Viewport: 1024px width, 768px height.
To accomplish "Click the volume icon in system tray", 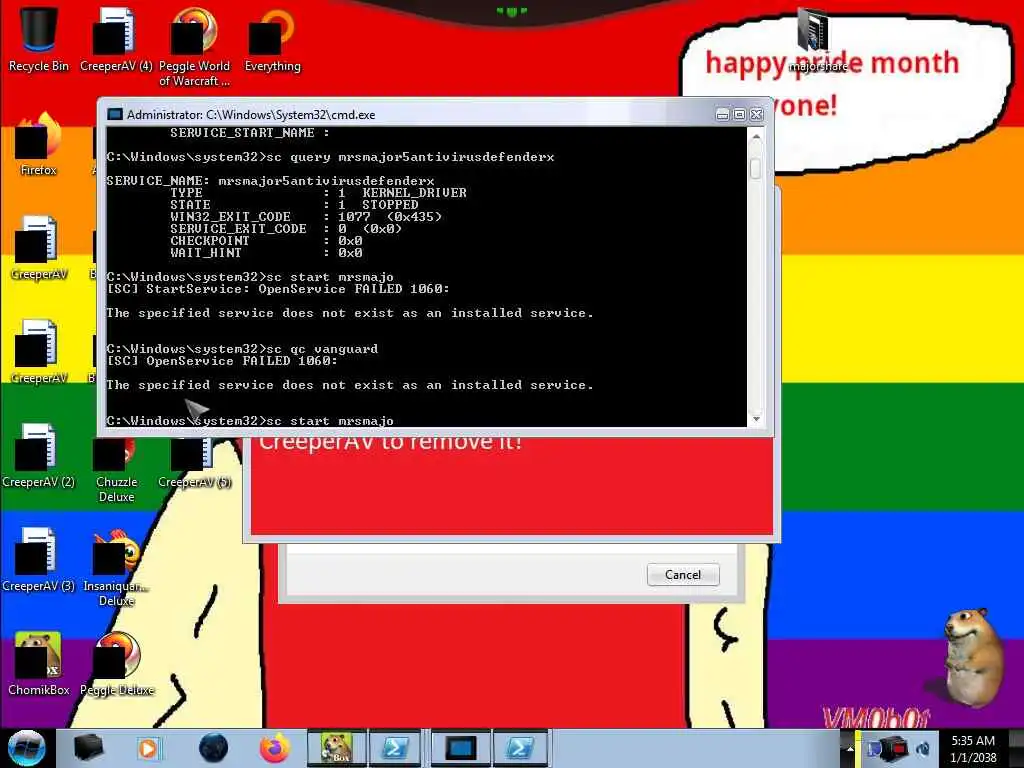I will coord(923,749).
